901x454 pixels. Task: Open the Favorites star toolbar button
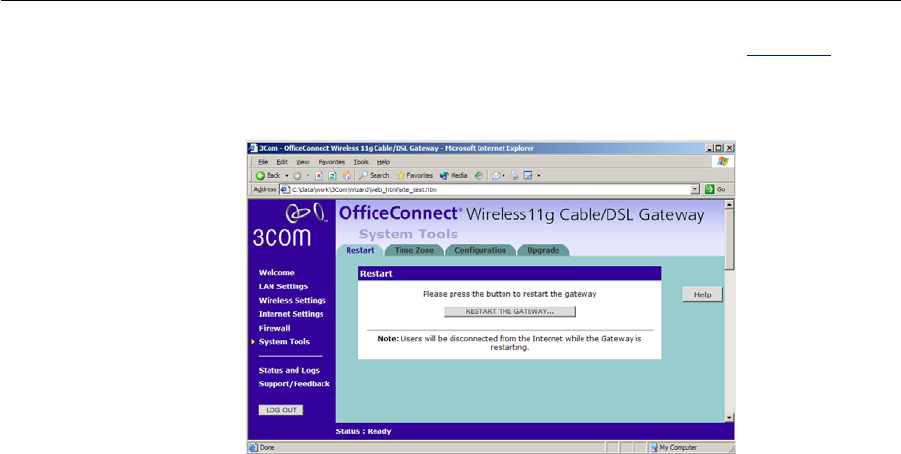point(415,176)
